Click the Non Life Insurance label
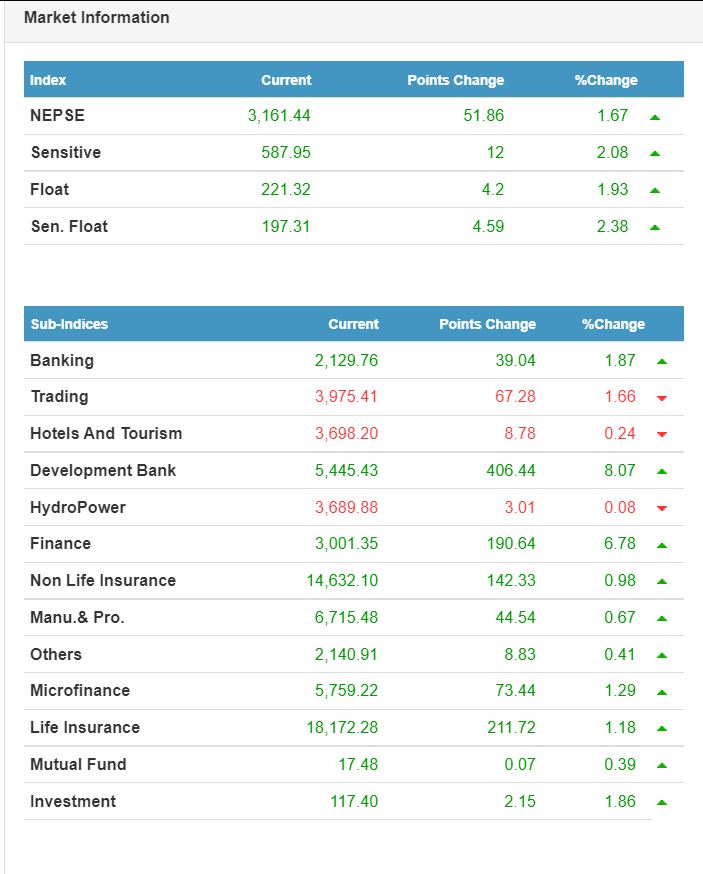The height and width of the screenshot is (874, 703). pyautogui.click(x=103, y=580)
